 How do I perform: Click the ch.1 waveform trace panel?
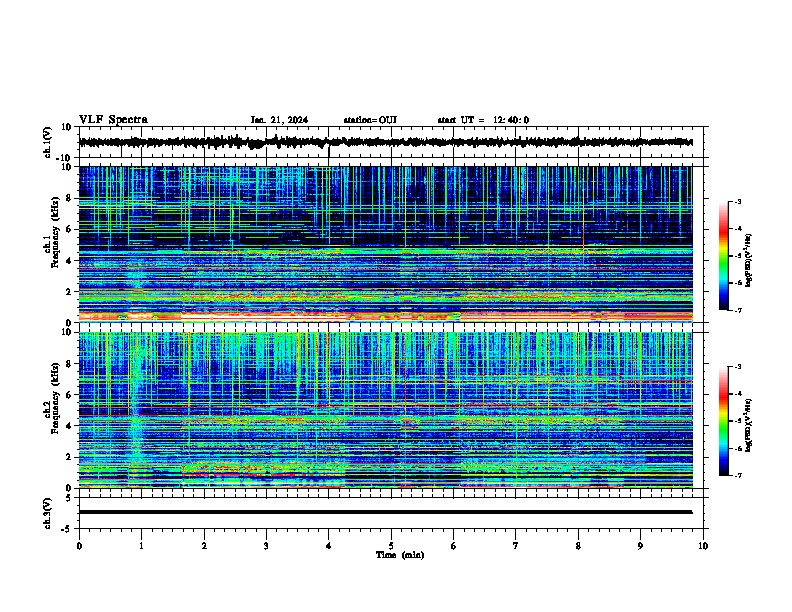click(x=391, y=142)
